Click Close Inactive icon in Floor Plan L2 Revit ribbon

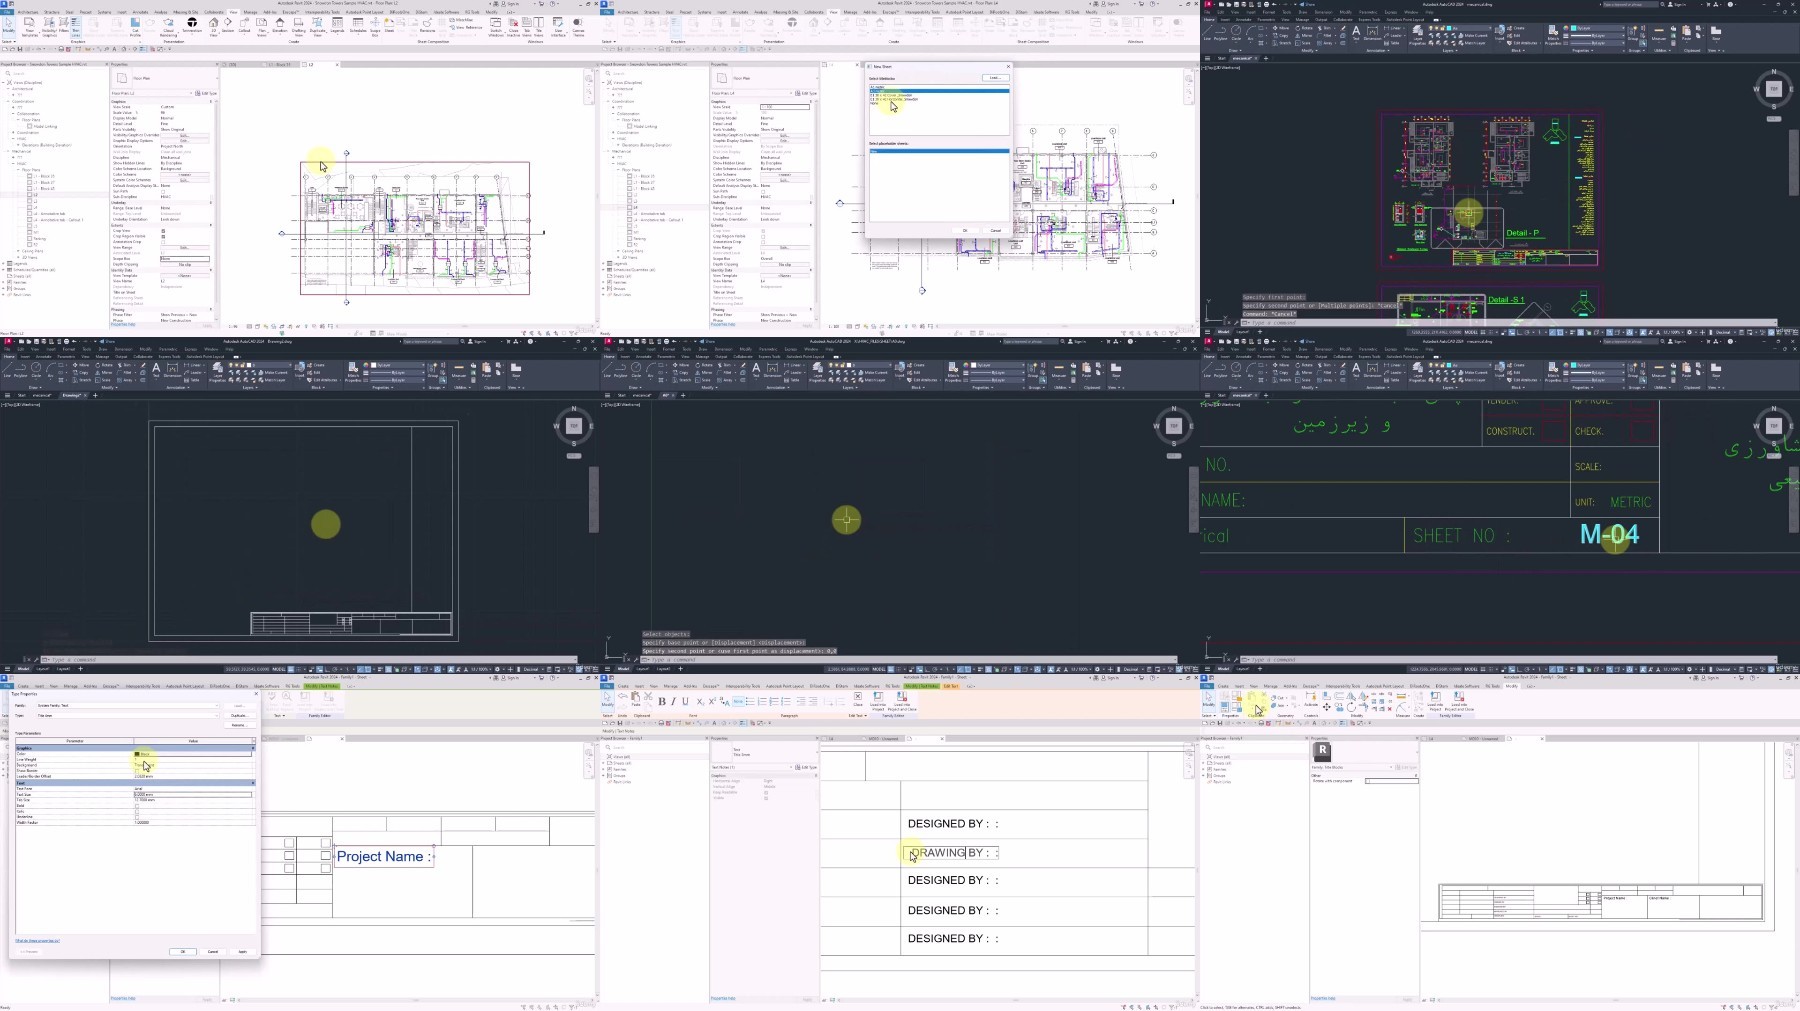513,27
